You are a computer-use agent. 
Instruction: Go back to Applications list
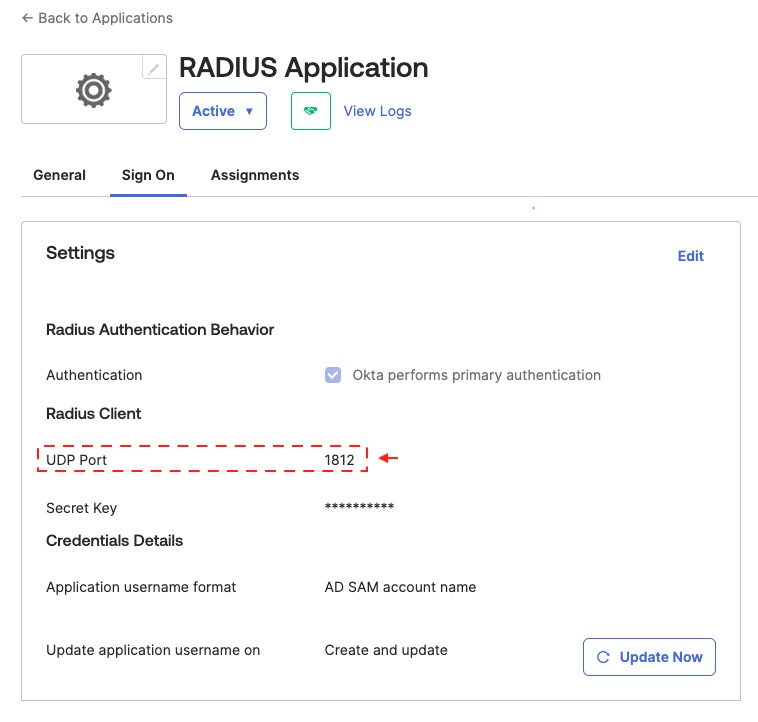(x=97, y=18)
